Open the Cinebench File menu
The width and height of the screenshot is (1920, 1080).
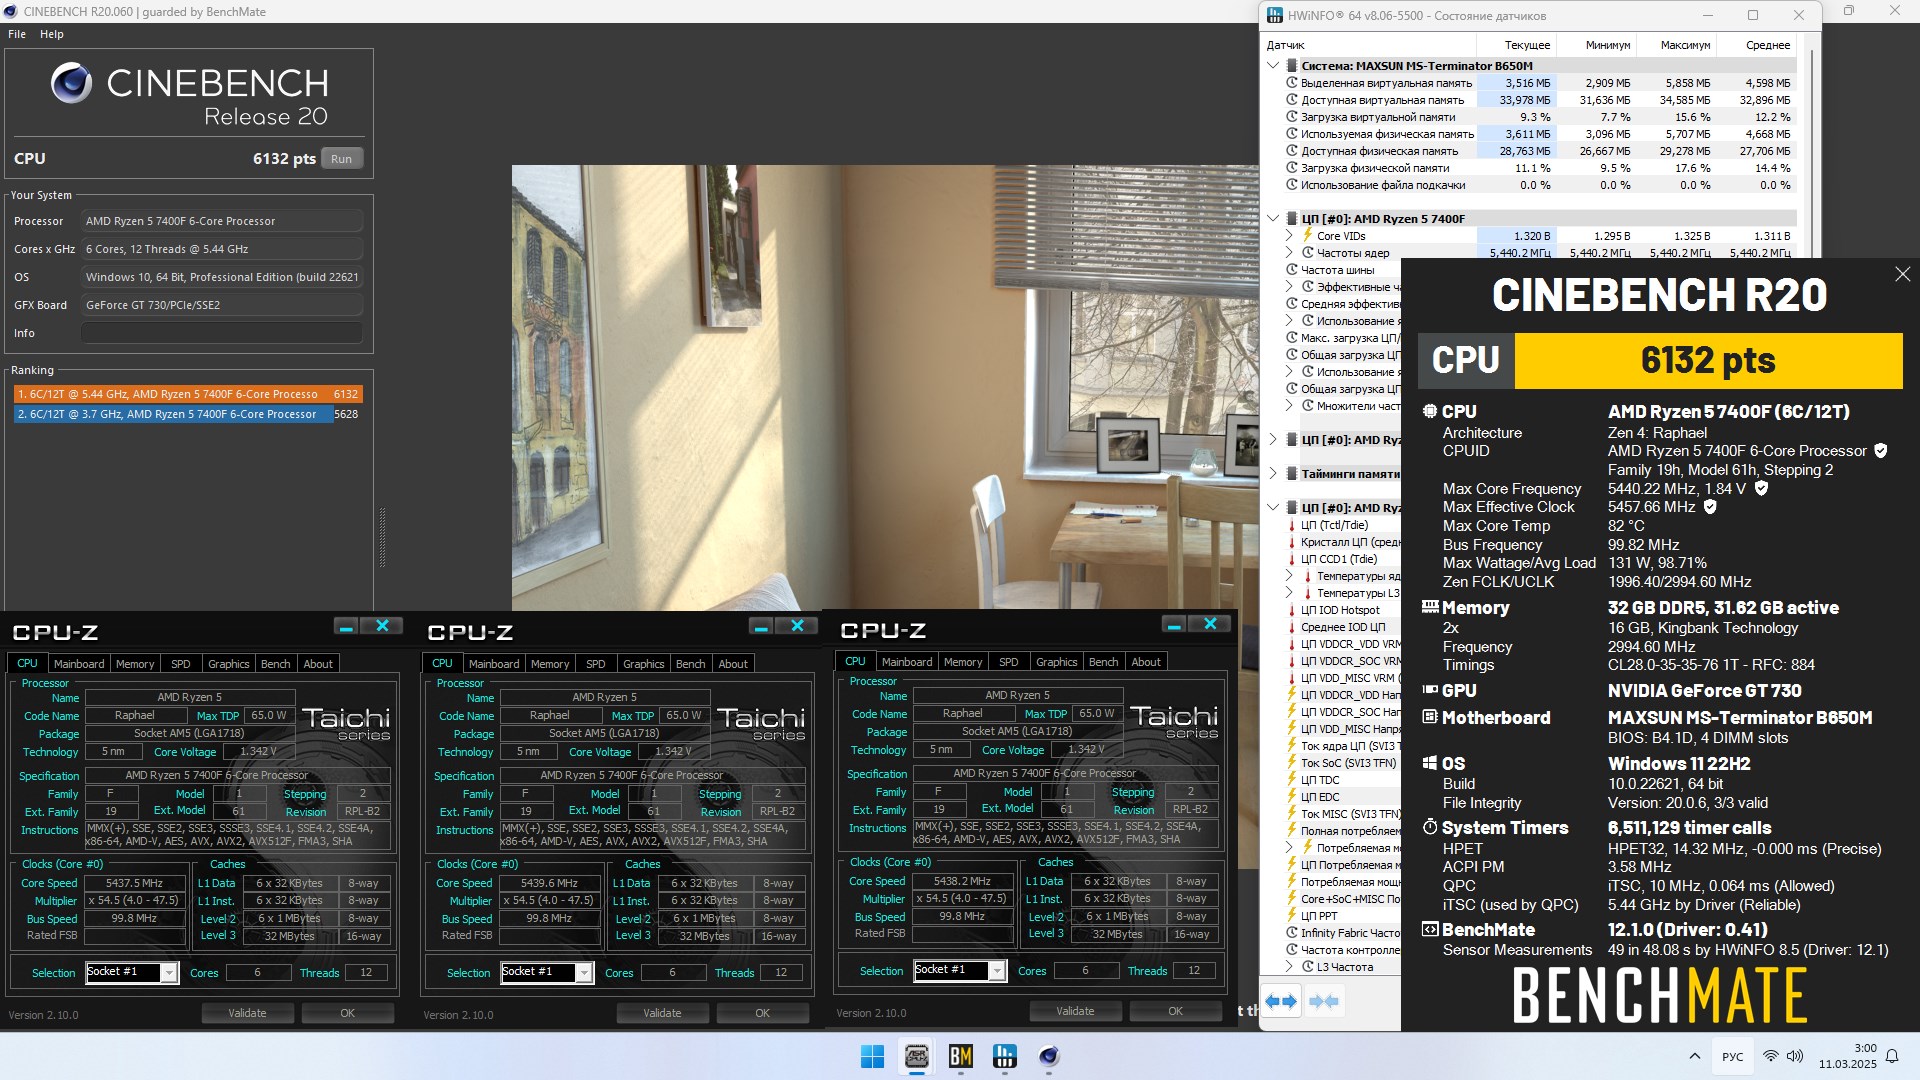click(x=17, y=34)
